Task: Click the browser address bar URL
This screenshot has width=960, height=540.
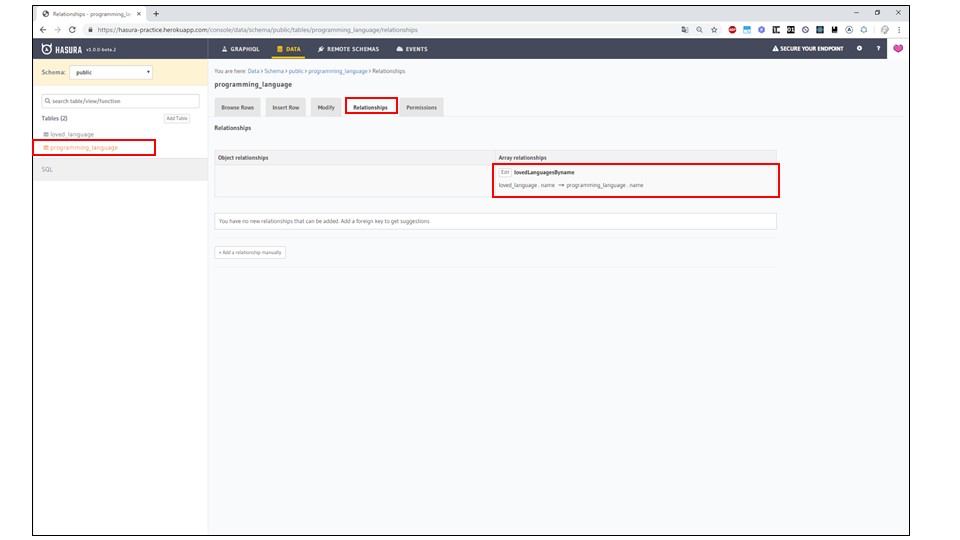Action: coord(257,29)
